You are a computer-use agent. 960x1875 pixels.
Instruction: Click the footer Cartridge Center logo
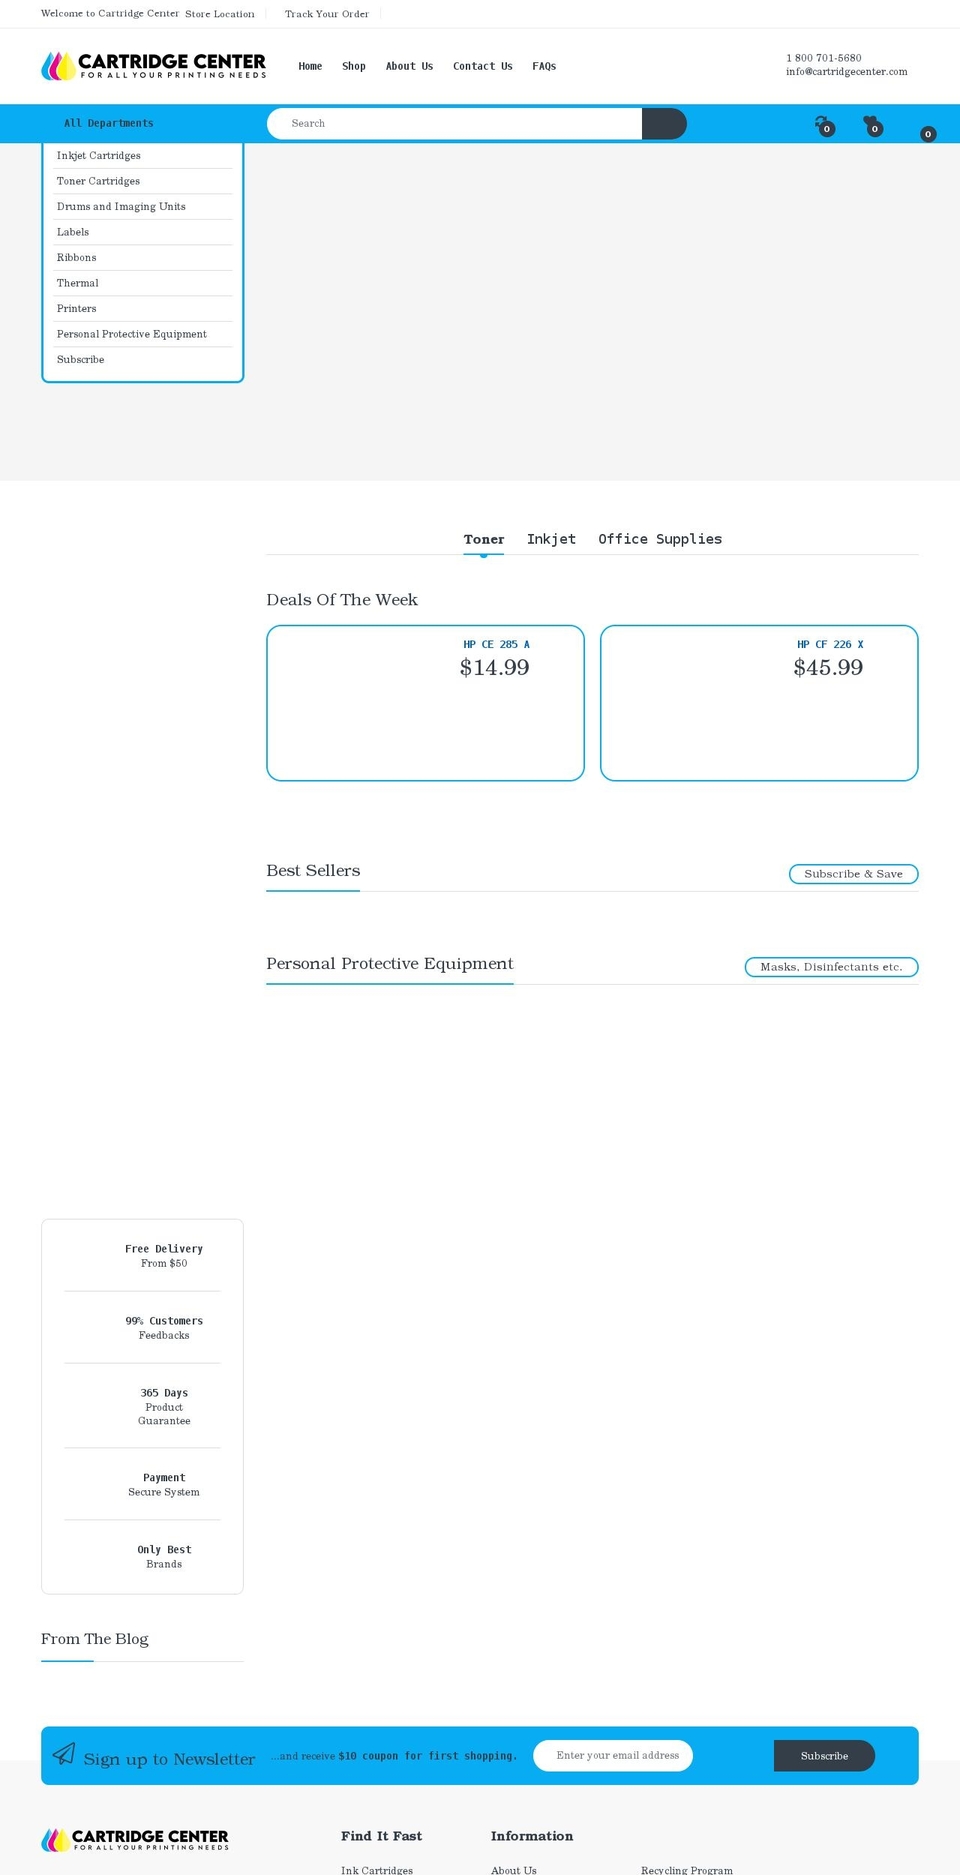(x=135, y=1839)
